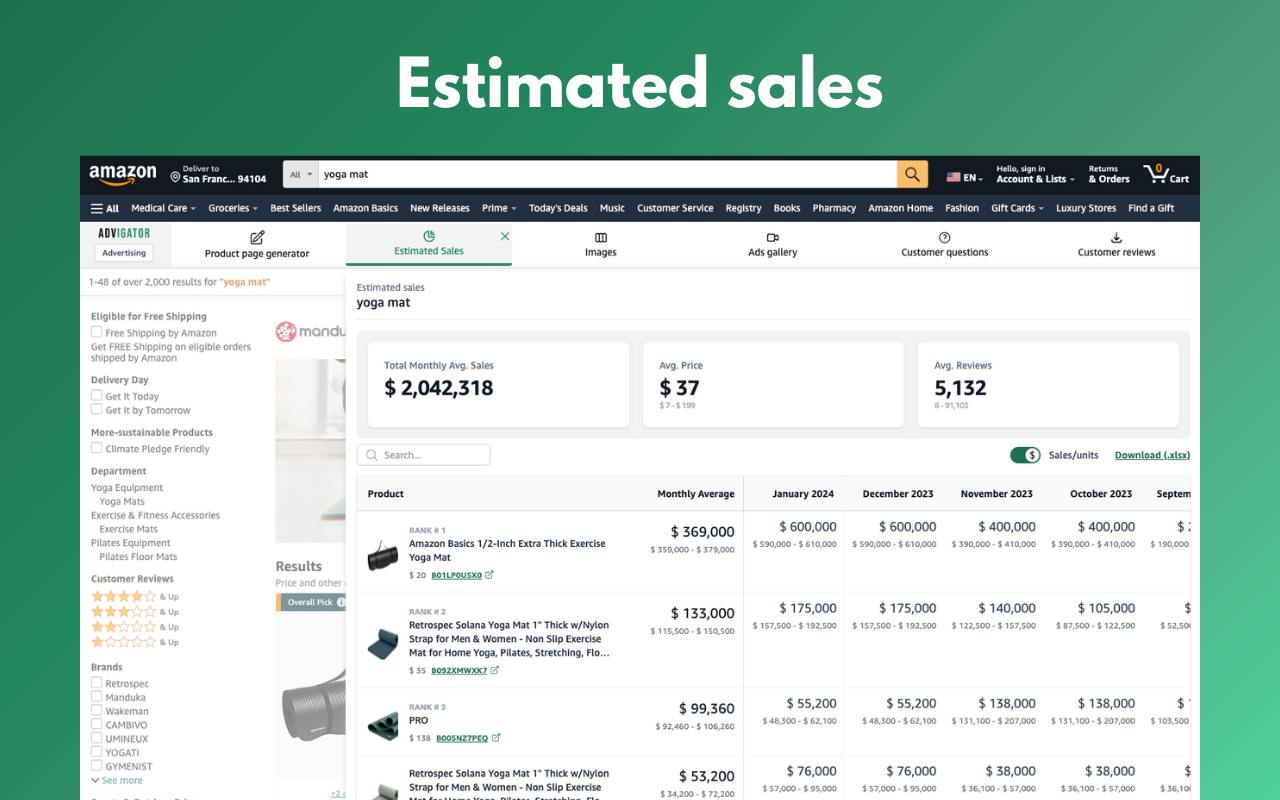The image size is (1280, 800).
Task: Check the GYMENIST brand filter
Action: click(x=97, y=766)
